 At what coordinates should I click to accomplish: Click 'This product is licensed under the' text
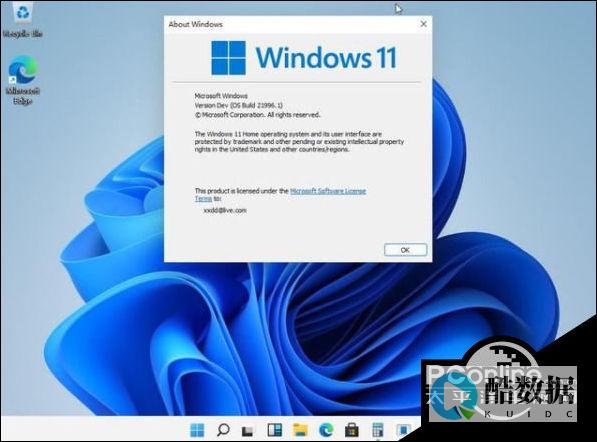coord(242,191)
